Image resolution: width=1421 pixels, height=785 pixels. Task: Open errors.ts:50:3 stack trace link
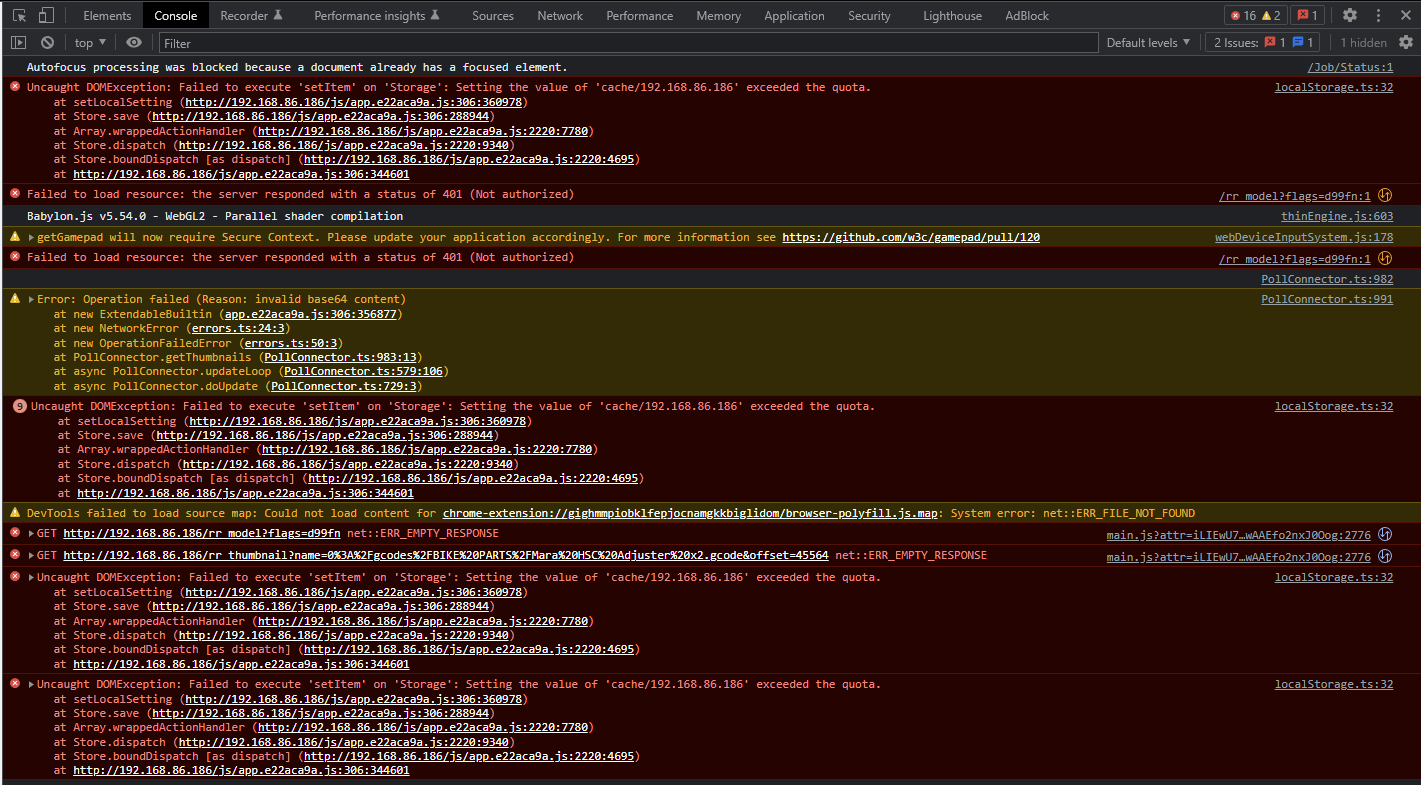click(x=291, y=343)
